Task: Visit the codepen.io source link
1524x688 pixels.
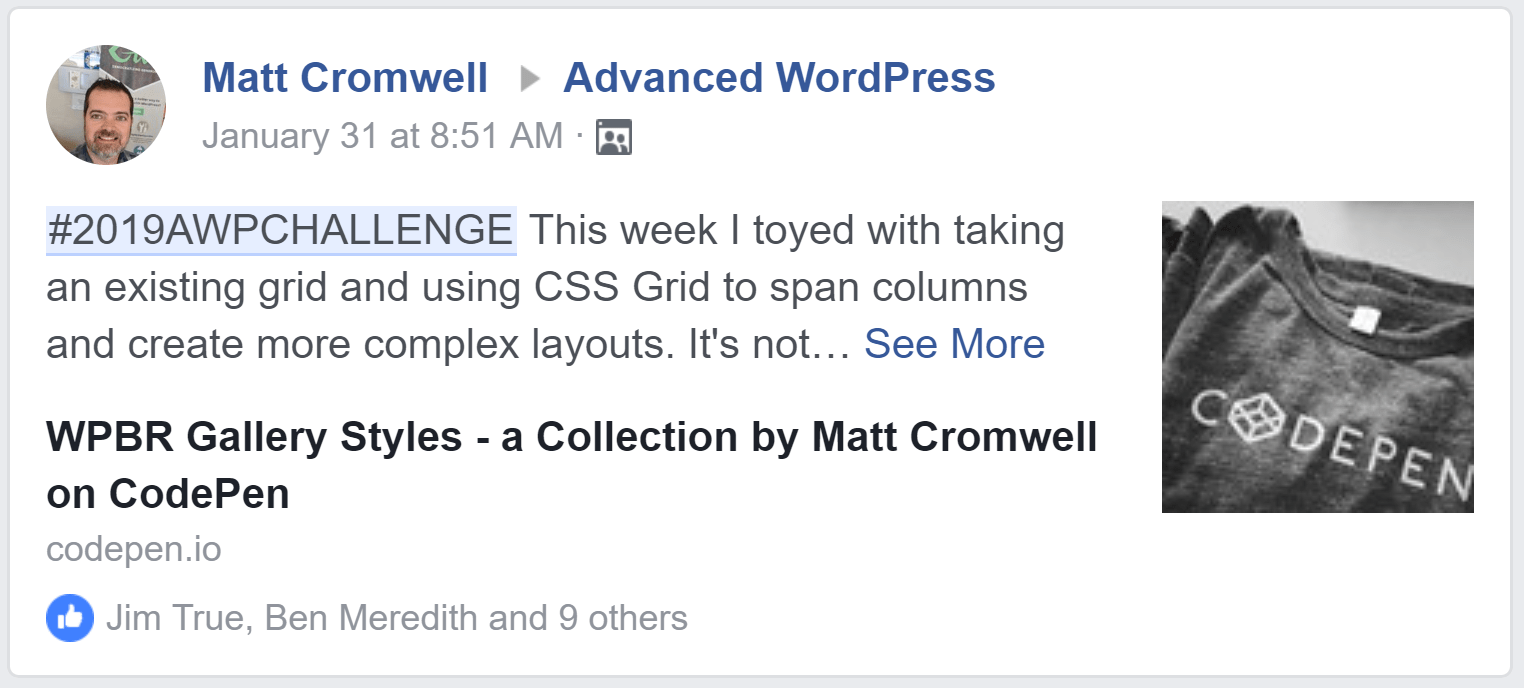Action: [x=133, y=549]
